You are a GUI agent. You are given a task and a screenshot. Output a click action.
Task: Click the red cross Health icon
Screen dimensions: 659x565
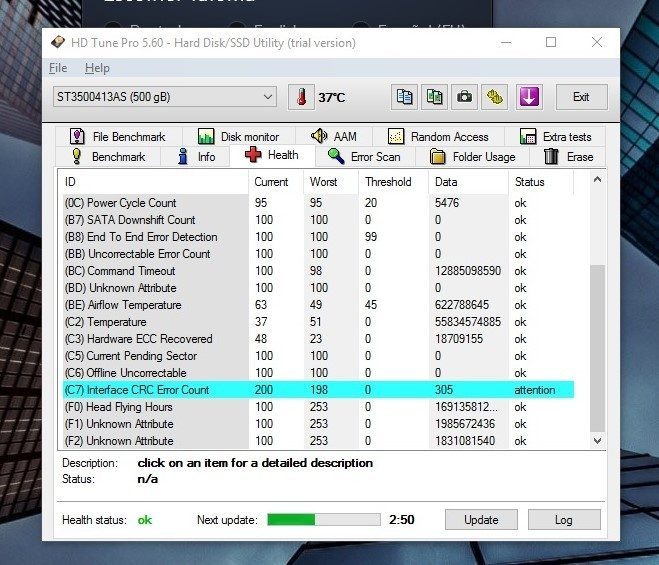(253, 155)
